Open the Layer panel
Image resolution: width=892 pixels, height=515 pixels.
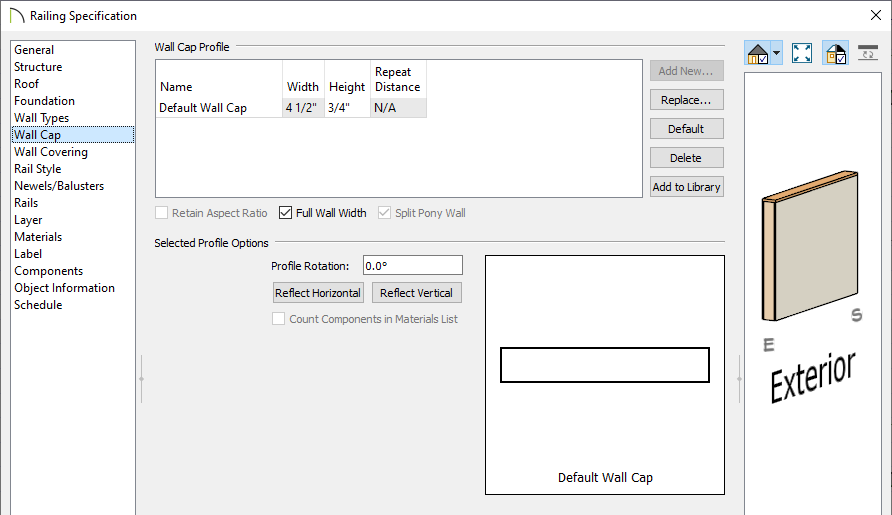(28, 220)
